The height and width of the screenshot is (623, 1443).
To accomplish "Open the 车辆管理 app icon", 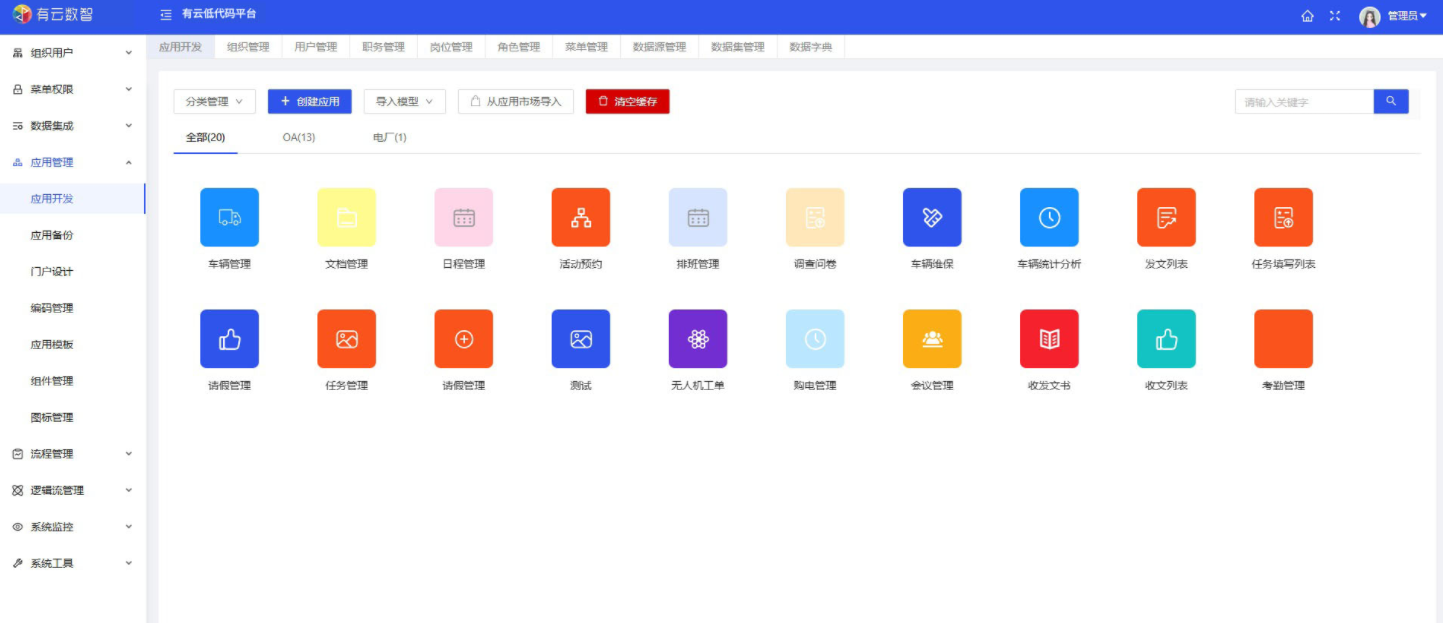I will click(x=229, y=217).
